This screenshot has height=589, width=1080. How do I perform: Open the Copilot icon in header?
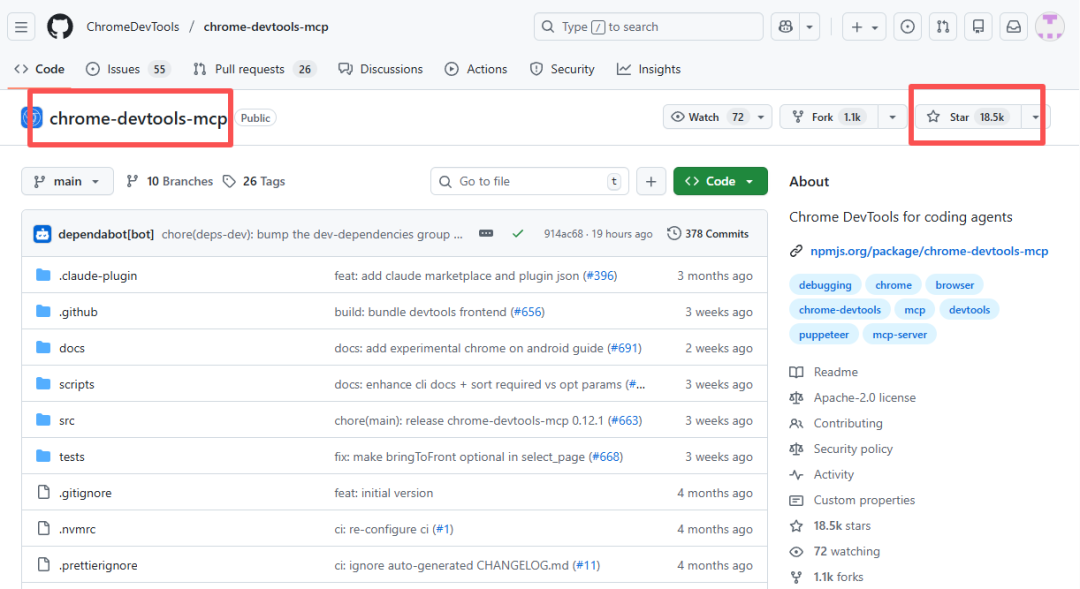tap(785, 27)
